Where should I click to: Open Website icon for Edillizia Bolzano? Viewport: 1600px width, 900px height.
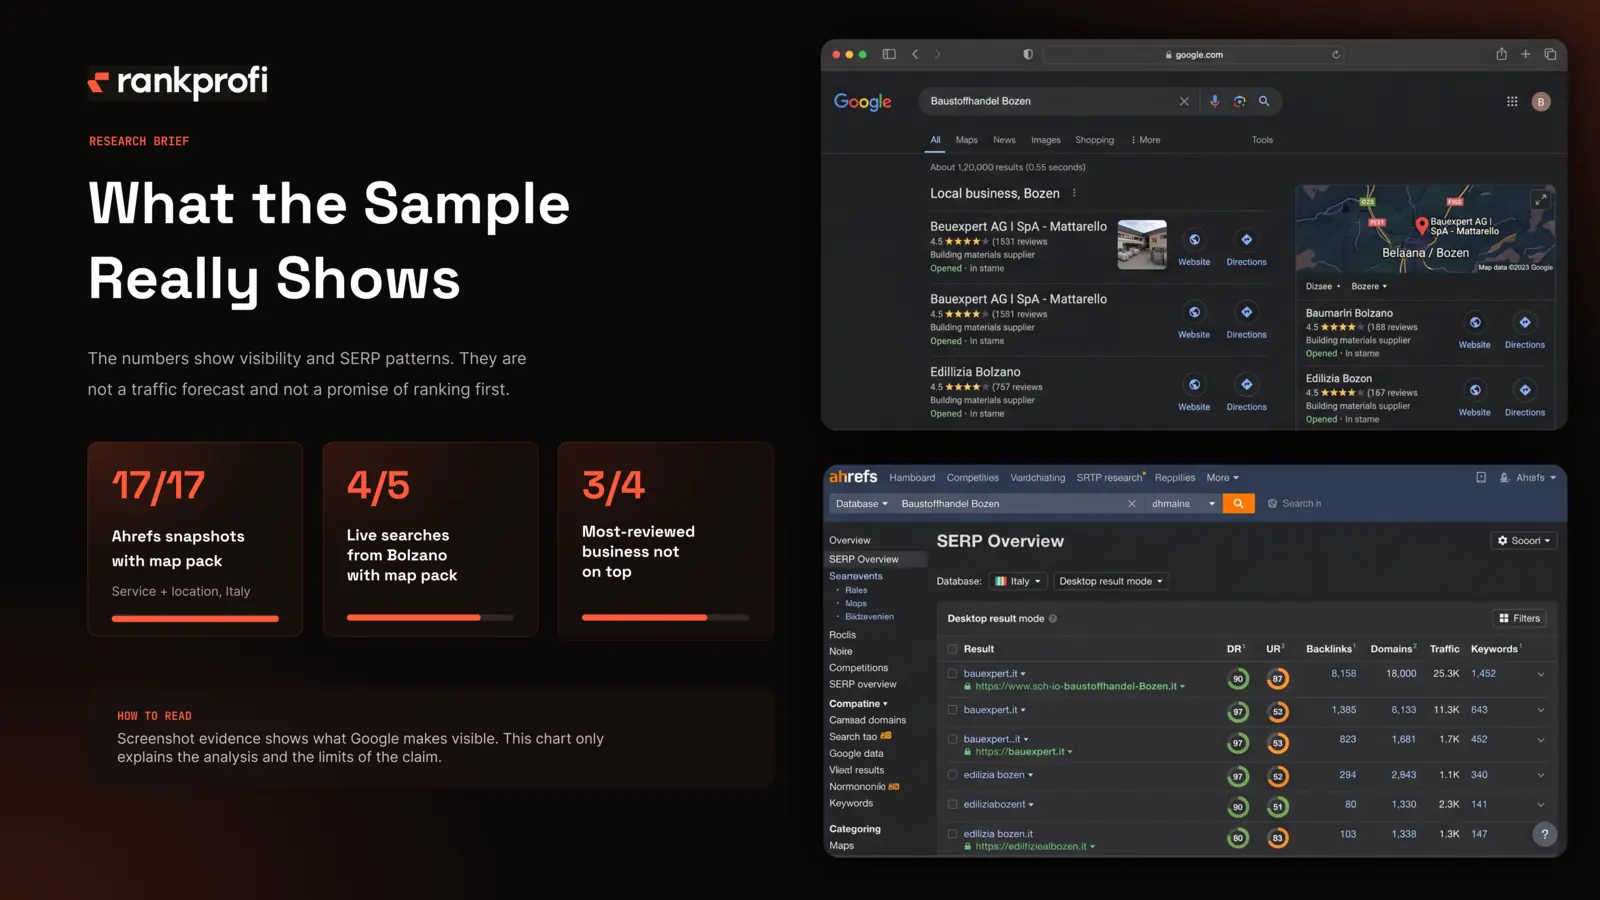(1194, 384)
